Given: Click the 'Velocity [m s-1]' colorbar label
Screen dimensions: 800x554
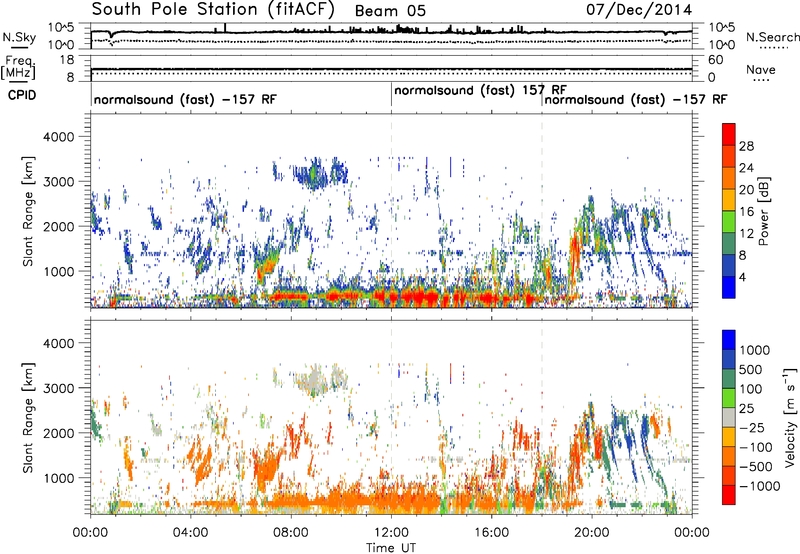Looking at the screenshot, I should pyautogui.click(x=790, y=417).
